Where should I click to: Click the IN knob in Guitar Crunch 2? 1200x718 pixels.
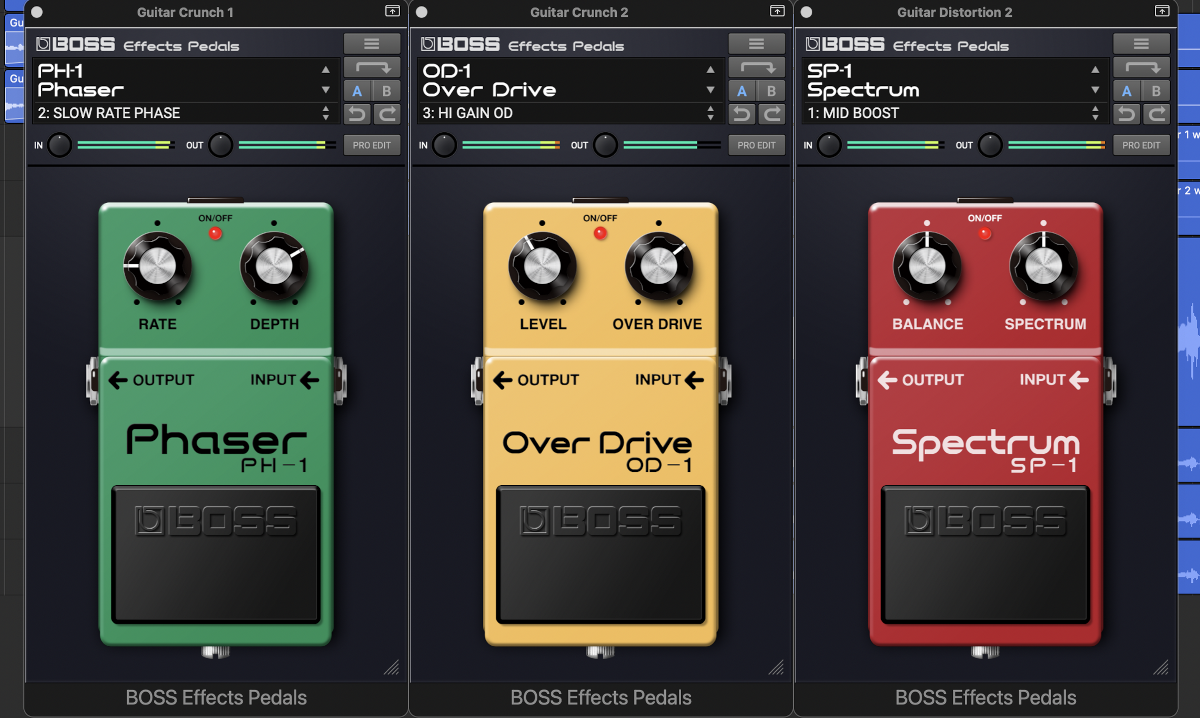(445, 145)
